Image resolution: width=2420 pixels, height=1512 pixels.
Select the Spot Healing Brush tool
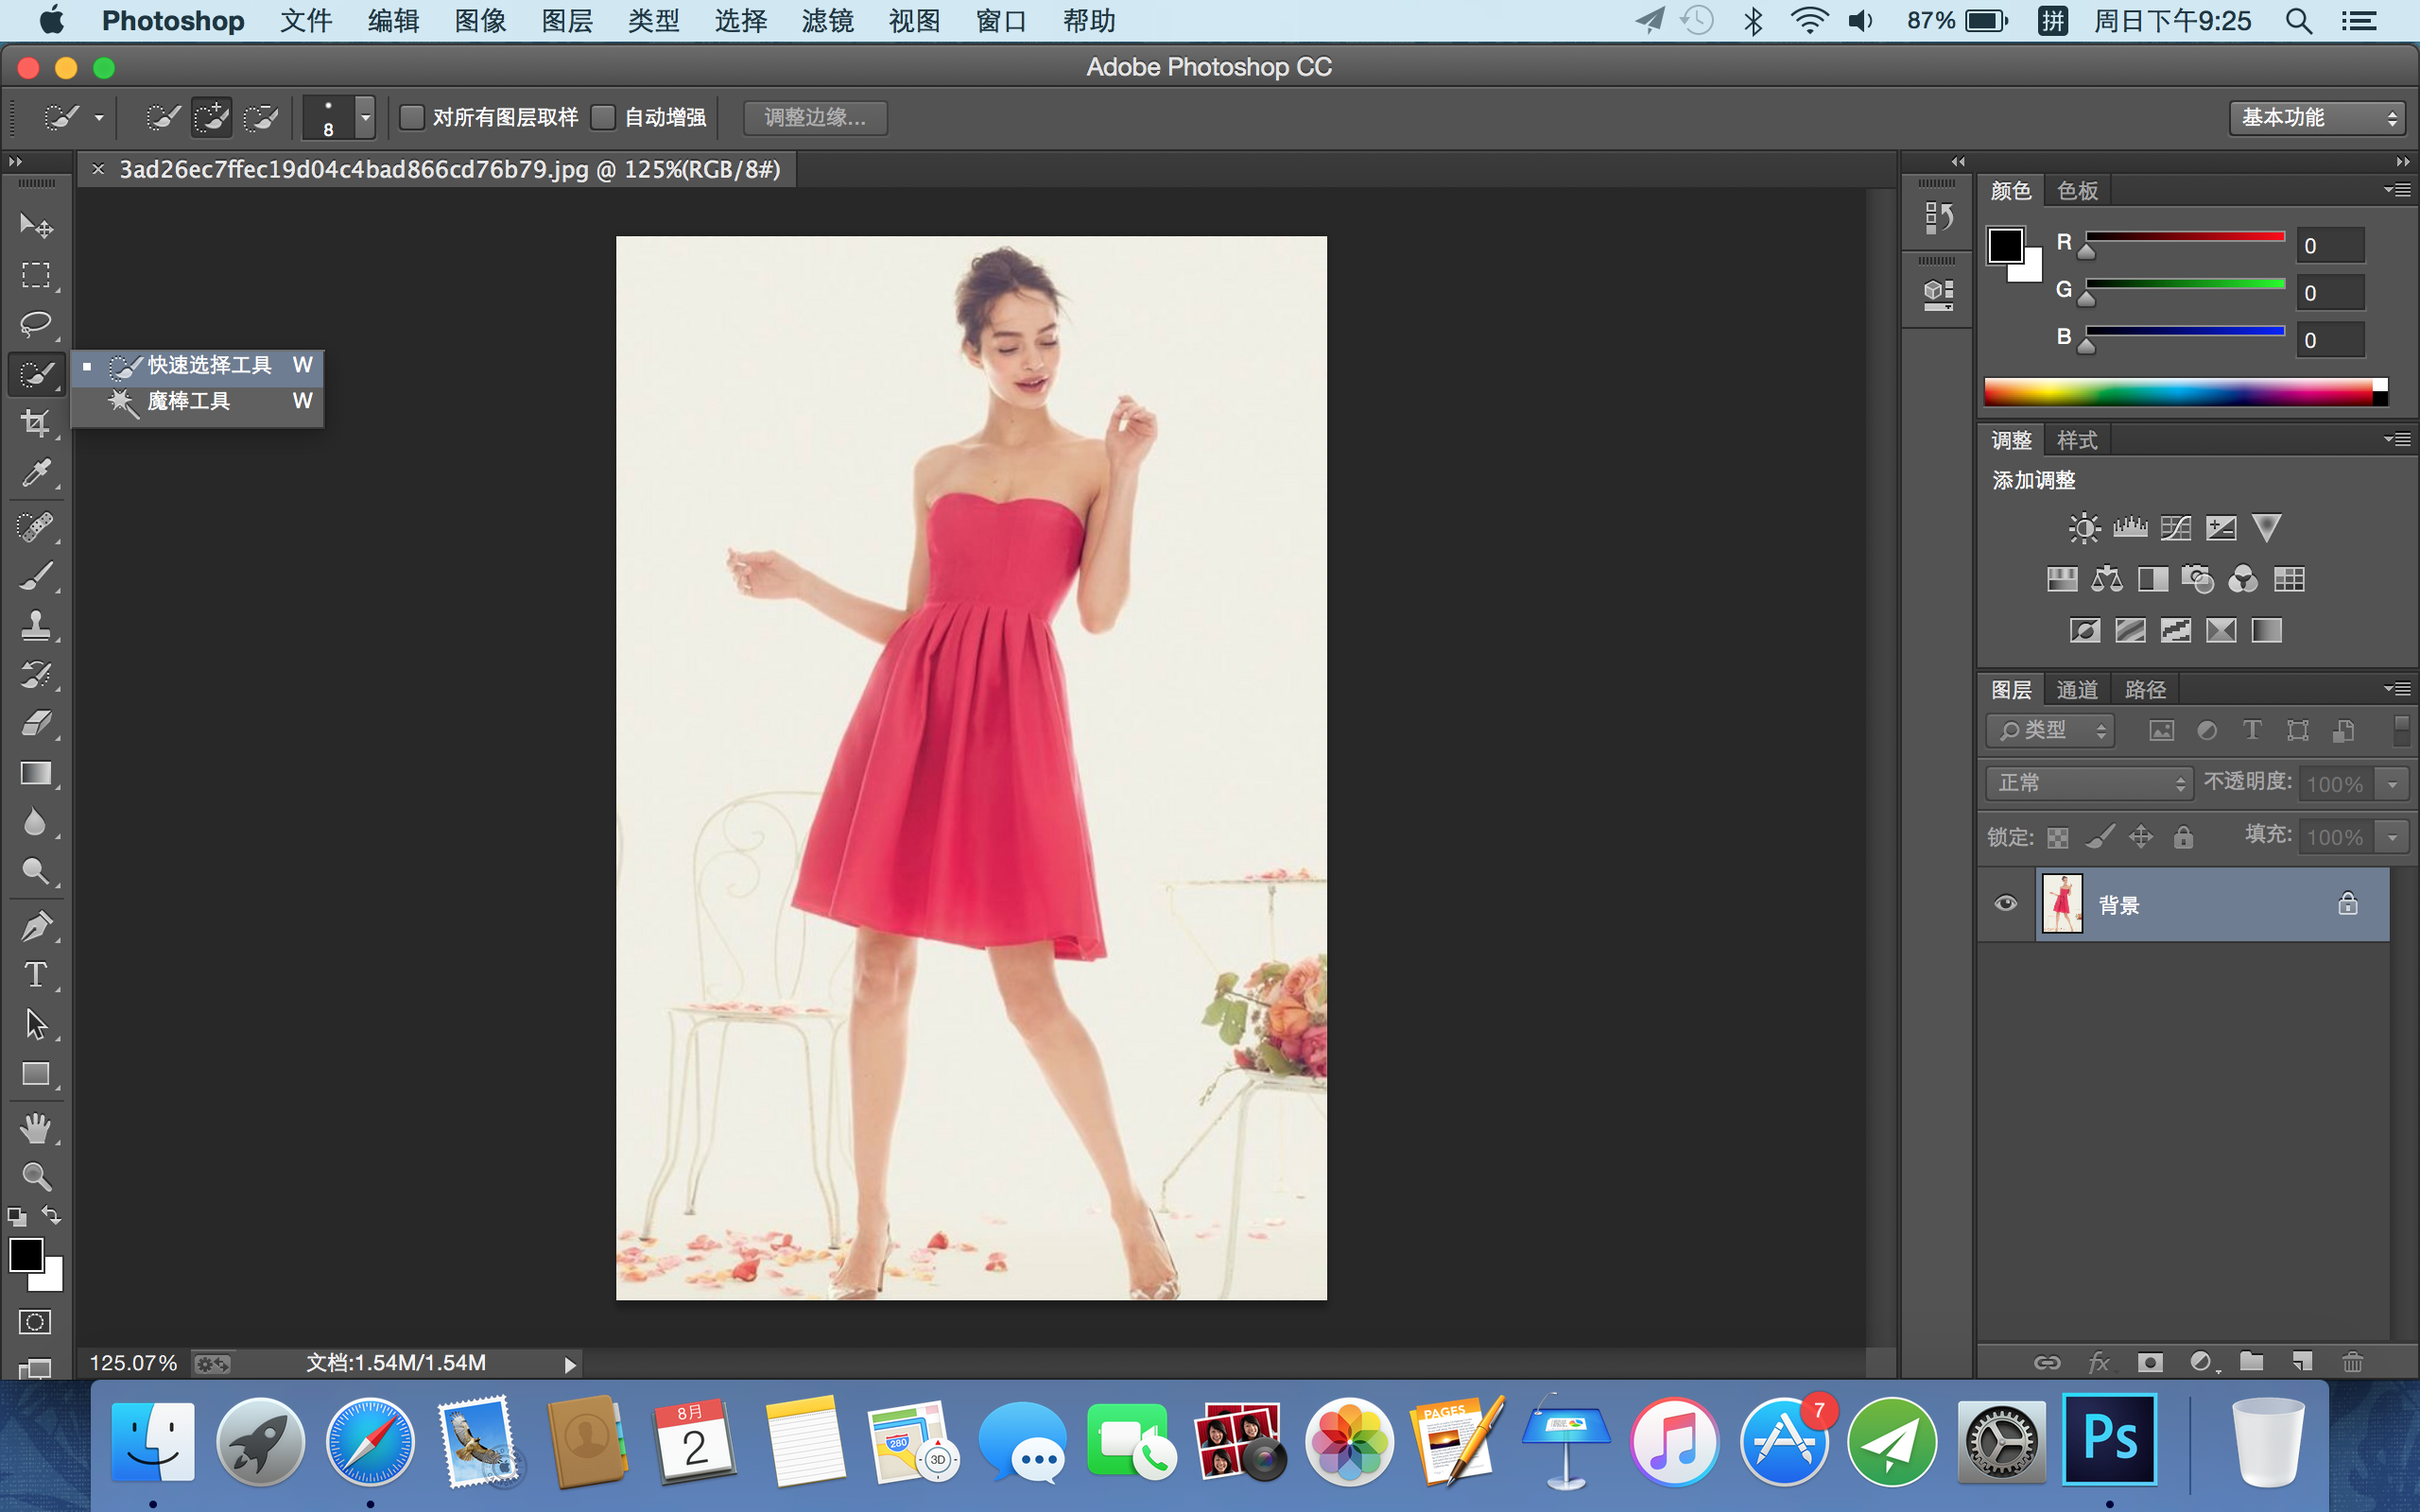36,527
